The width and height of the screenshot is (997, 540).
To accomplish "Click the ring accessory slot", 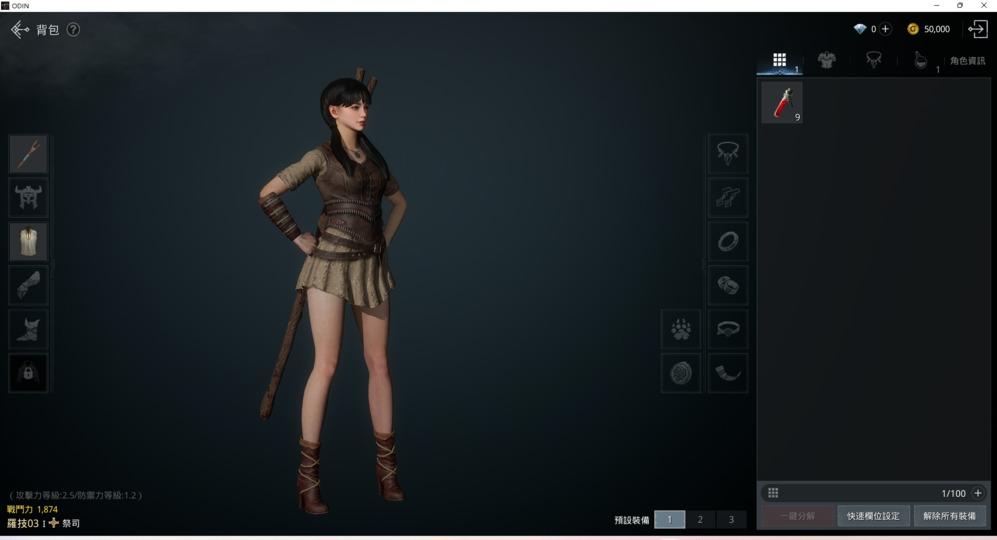I will click(728, 242).
